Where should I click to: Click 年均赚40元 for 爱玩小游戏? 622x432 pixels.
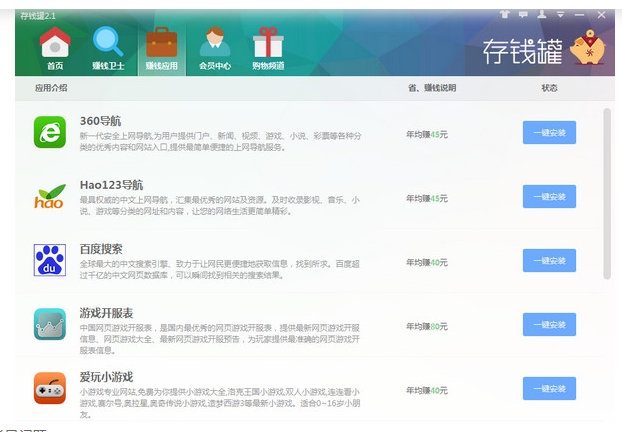pyautogui.click(x=427, y=390)
